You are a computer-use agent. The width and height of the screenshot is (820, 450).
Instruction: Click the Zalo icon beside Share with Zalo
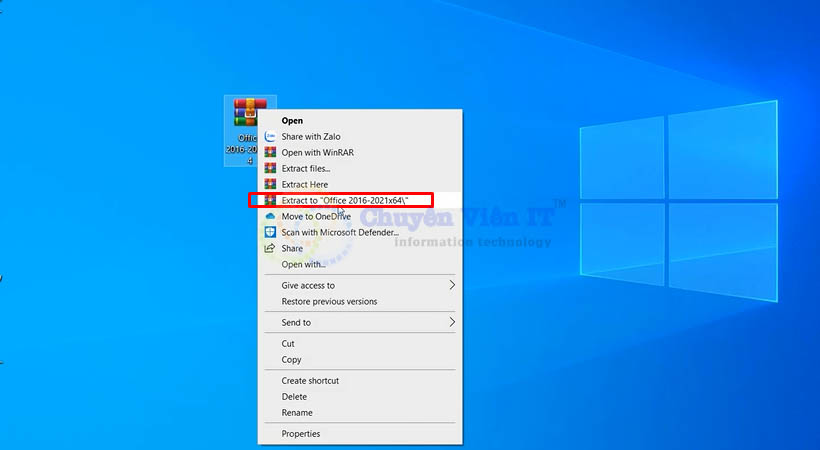click(x=270, y=137)
